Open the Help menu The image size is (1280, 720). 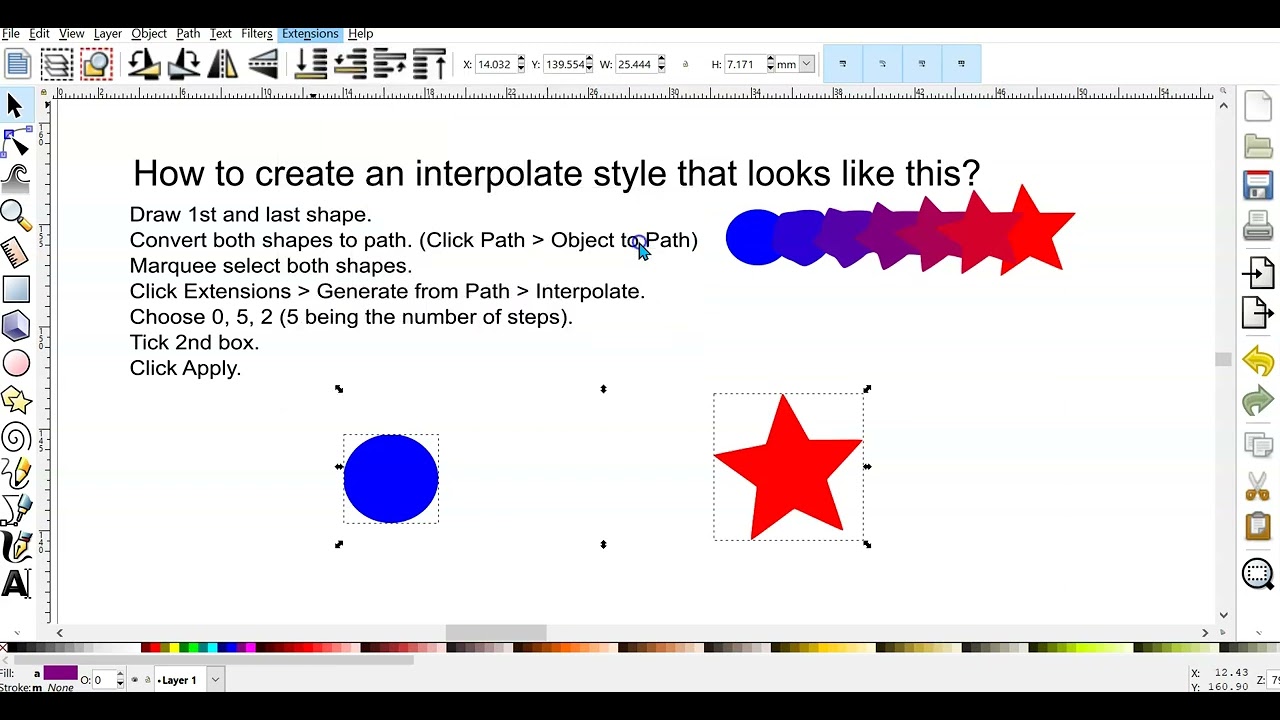click(x=361, y=33)
